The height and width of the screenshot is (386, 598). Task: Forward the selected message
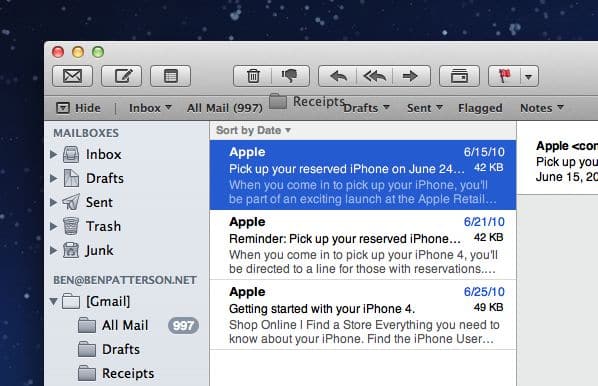coord(411,76)
